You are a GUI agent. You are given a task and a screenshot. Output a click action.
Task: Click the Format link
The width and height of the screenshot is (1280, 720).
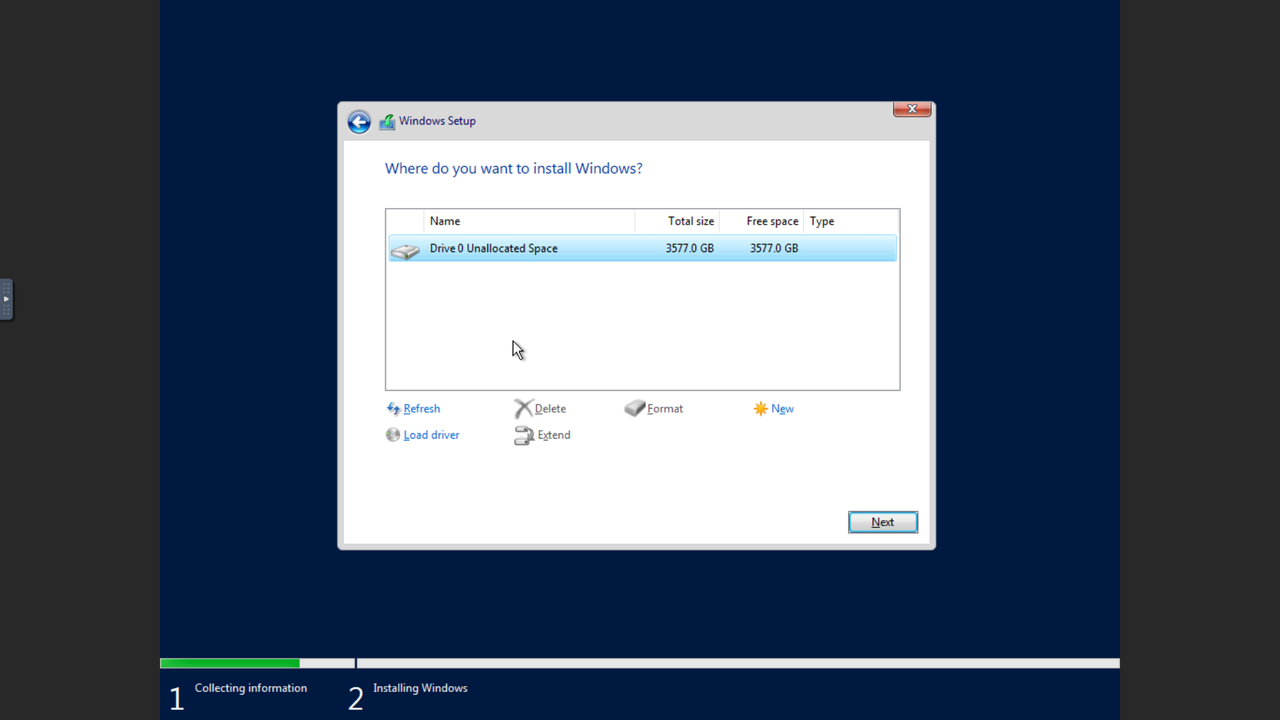tap(665, 409)
